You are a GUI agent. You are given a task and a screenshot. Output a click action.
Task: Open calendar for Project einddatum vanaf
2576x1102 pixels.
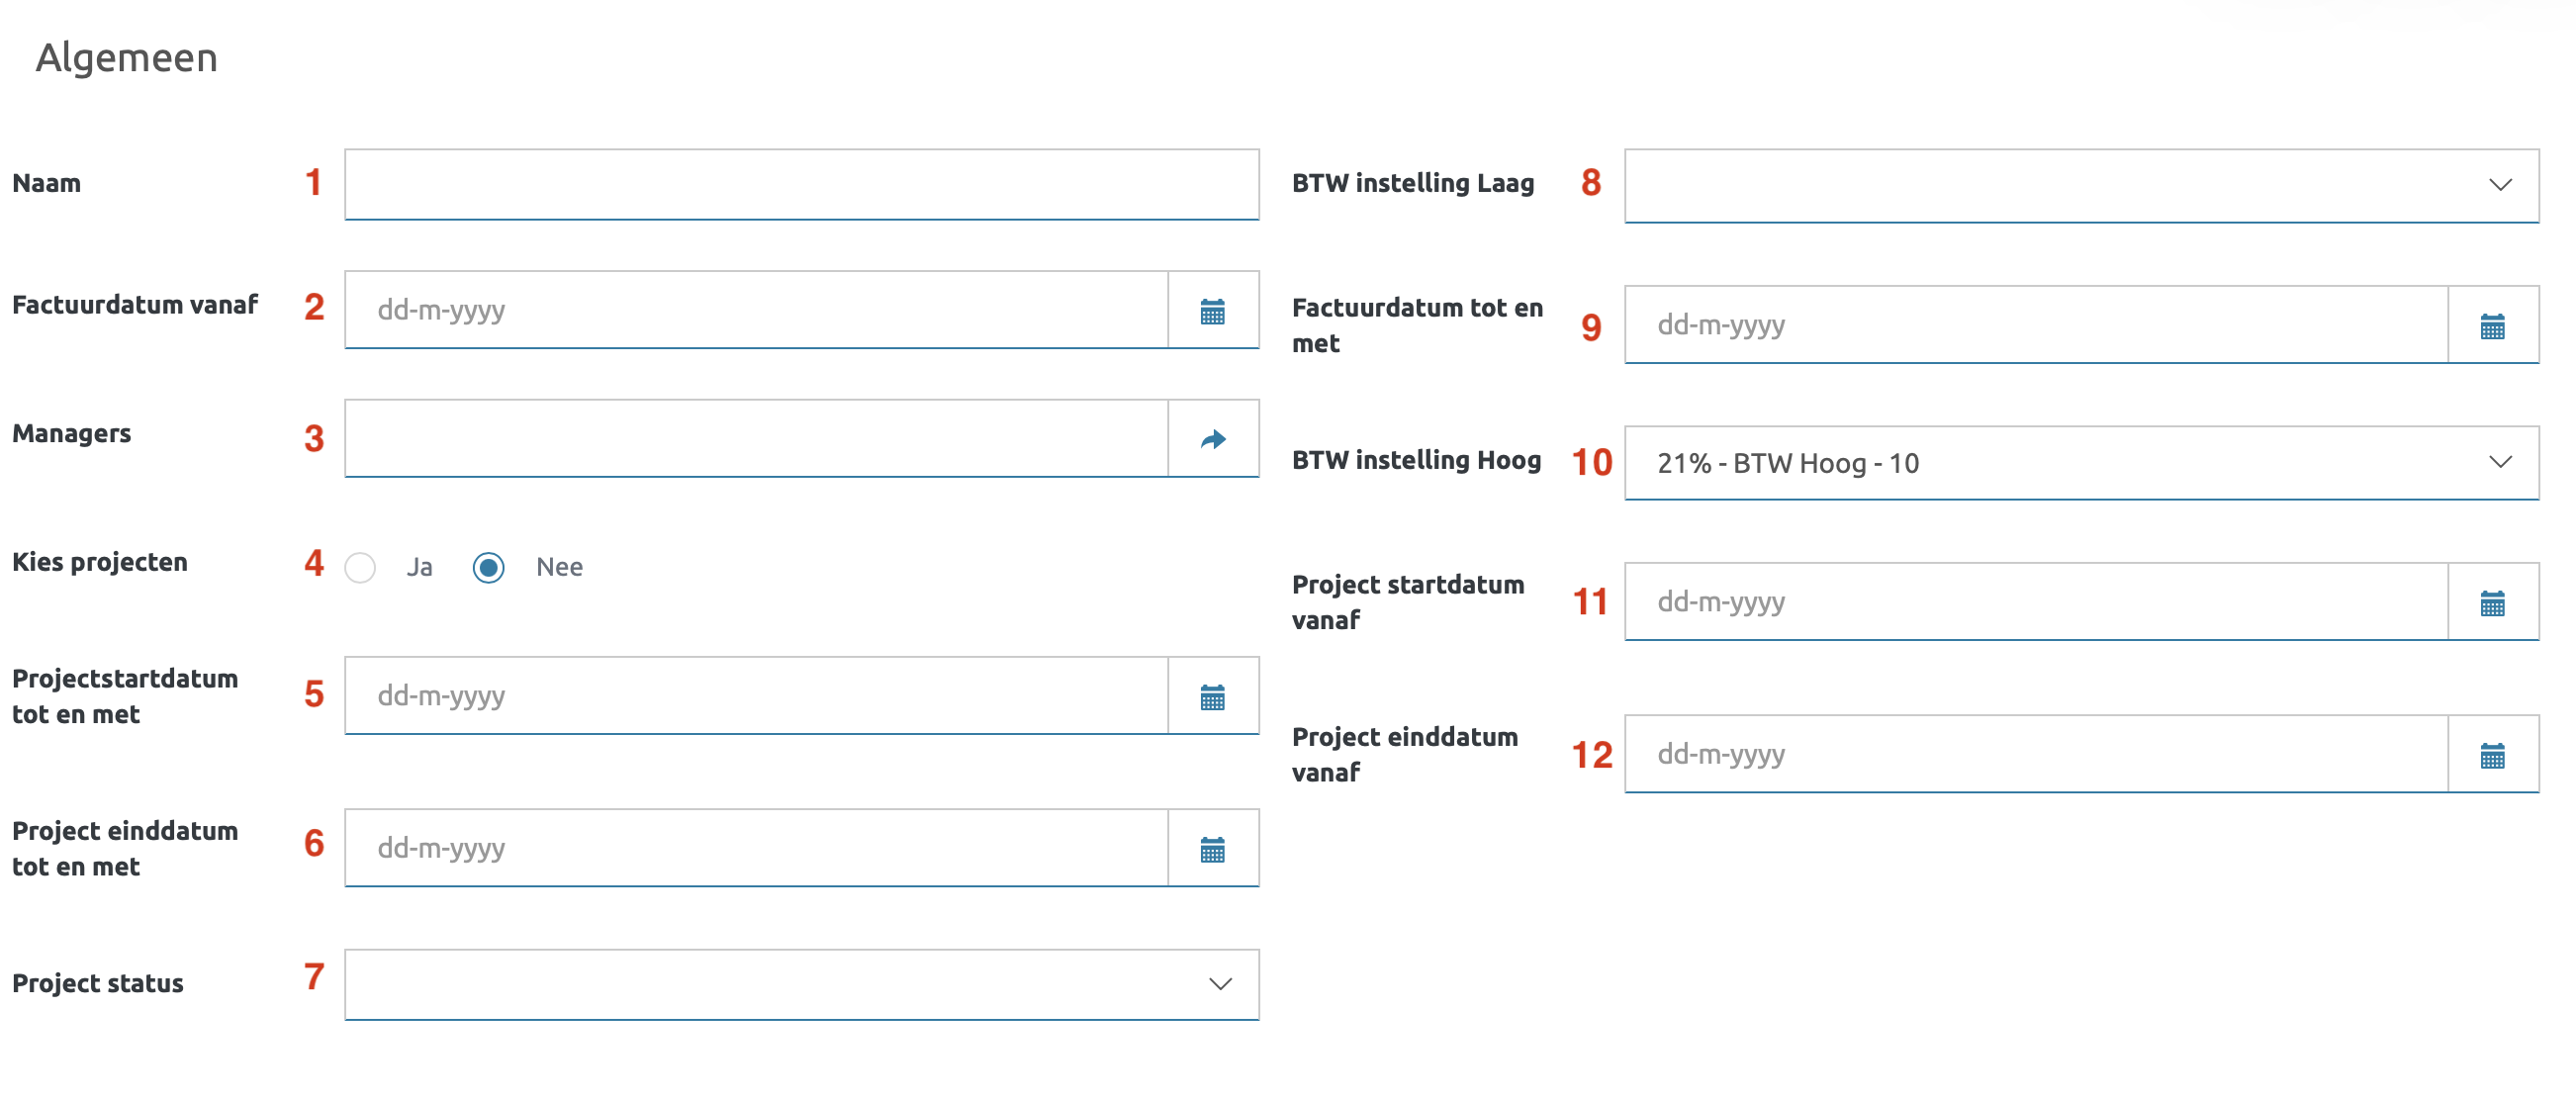[x=2492, y=755]
